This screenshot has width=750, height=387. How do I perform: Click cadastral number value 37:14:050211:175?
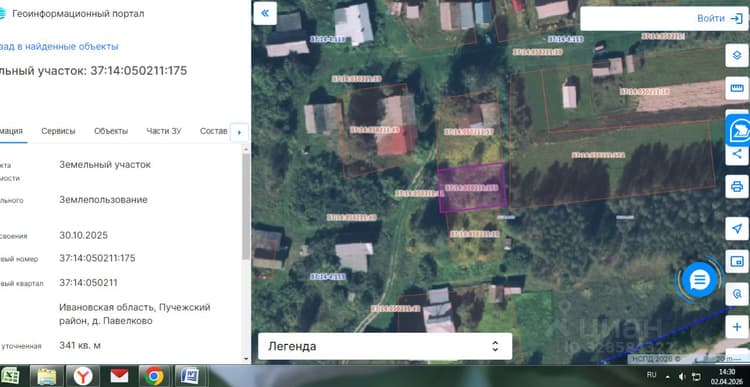[x=97, y=258]
